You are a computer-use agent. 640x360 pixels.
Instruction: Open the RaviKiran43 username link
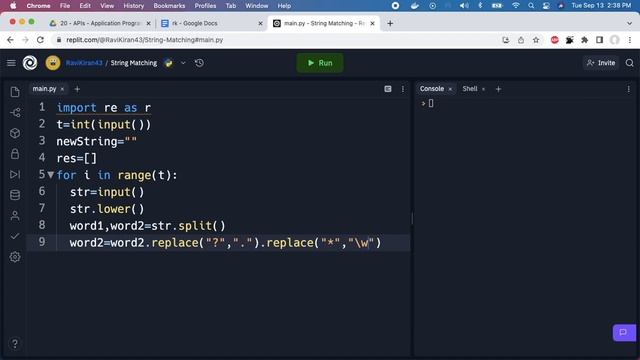pyautogui.click(x=84, y=63)
